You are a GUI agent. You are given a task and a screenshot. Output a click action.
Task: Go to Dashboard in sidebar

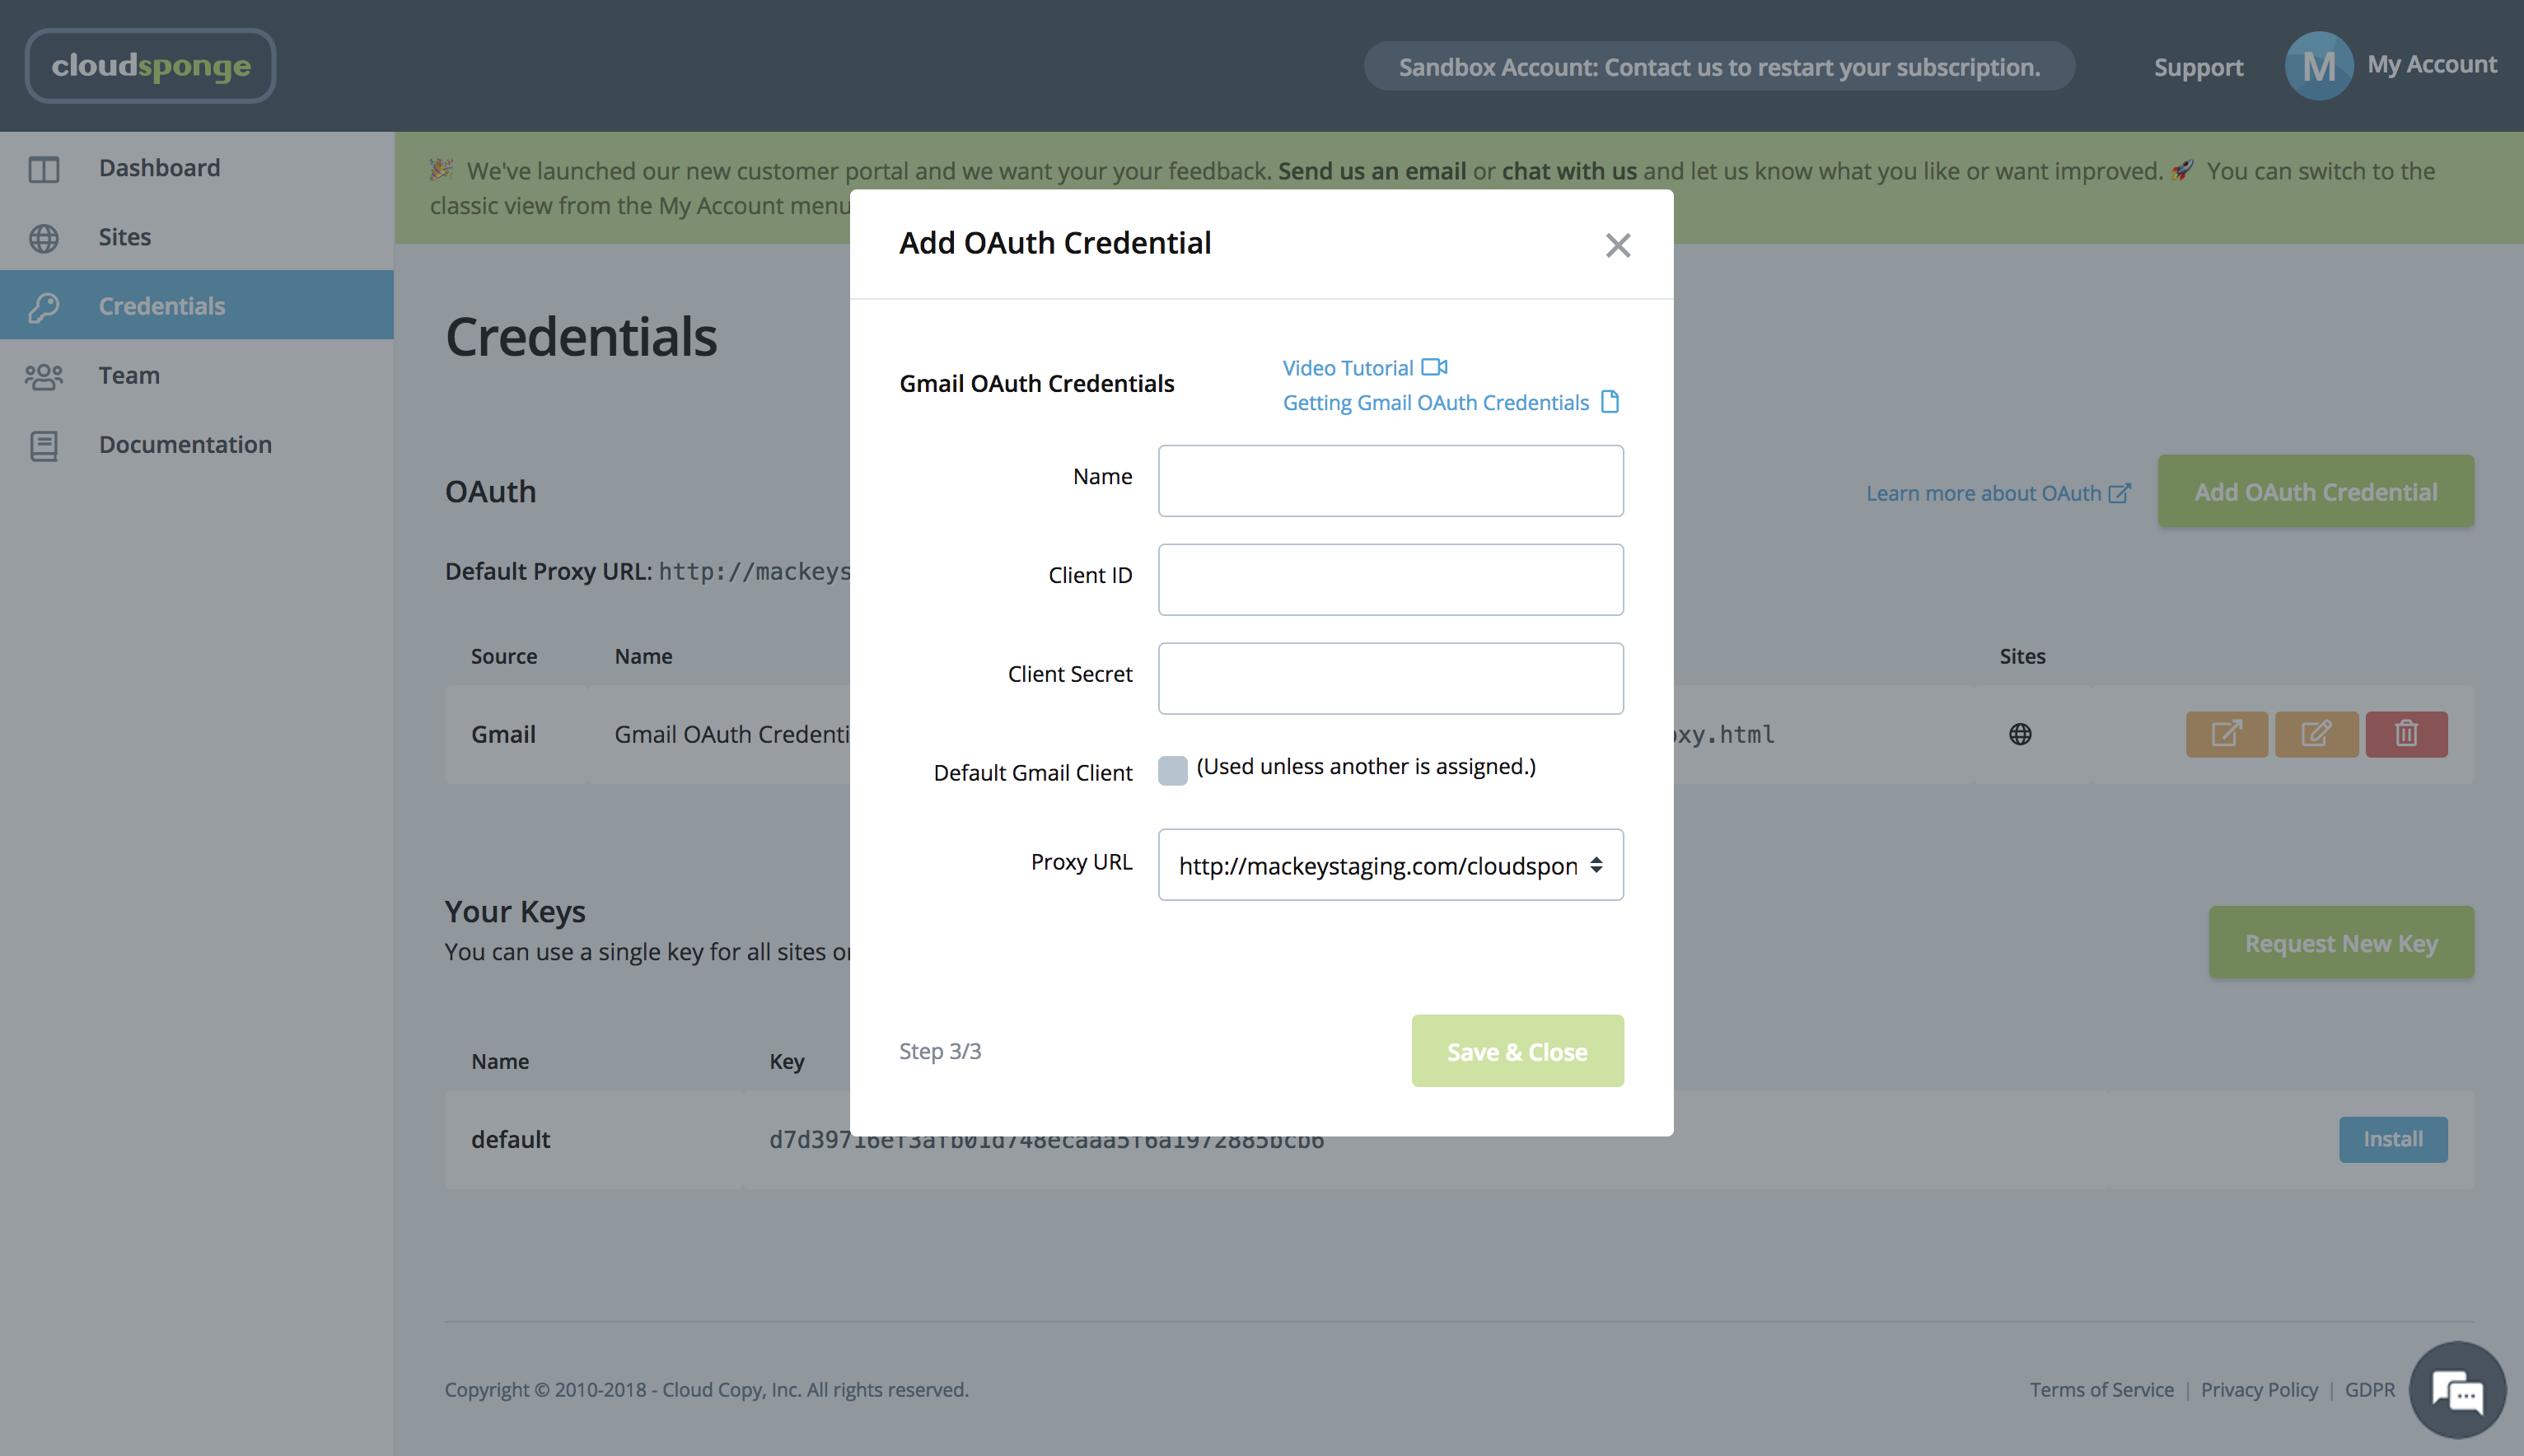159,168
